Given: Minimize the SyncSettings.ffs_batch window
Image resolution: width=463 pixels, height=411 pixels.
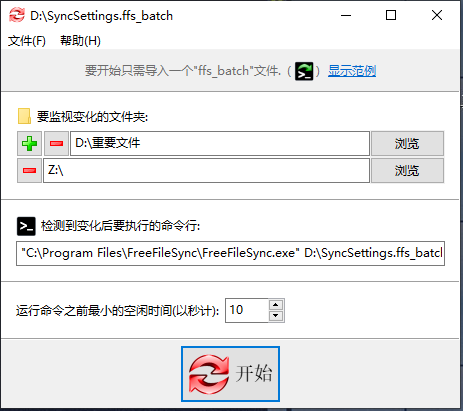Looking at the screenshot, I should [346, 15].
